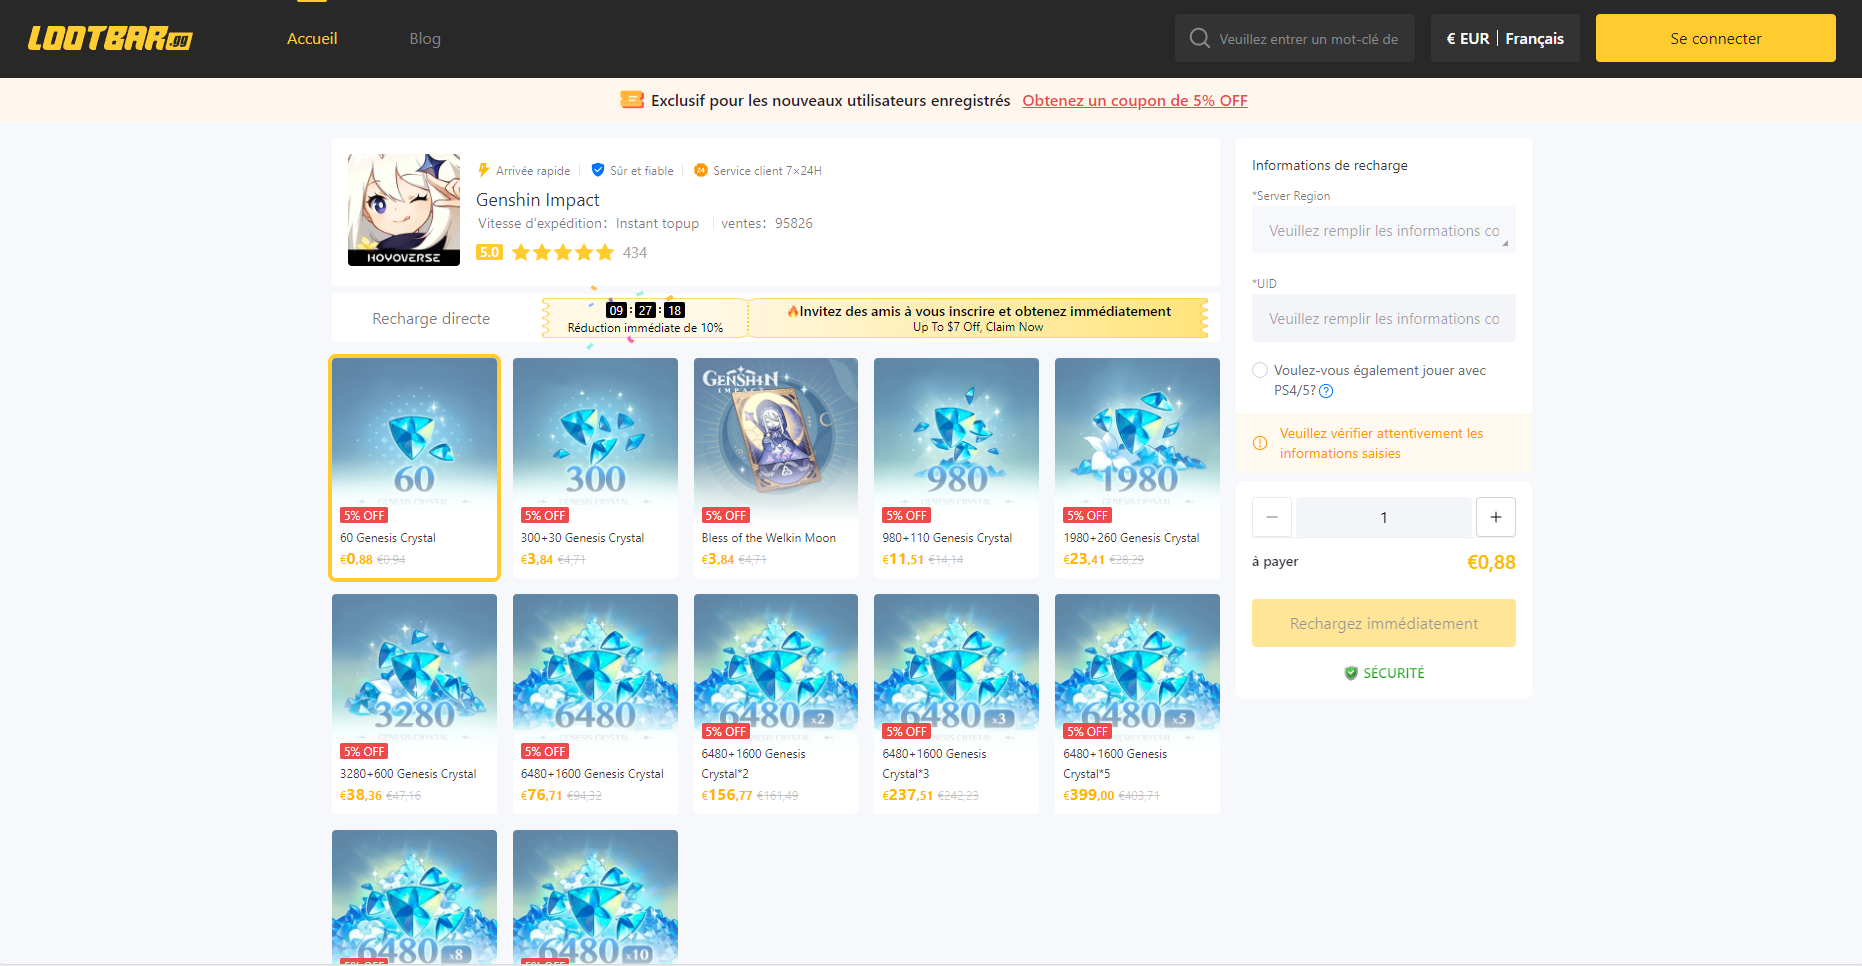1862x966 pixels.
Task: Select the 60 Genesis Crystal product
Action: pos(414,467)
